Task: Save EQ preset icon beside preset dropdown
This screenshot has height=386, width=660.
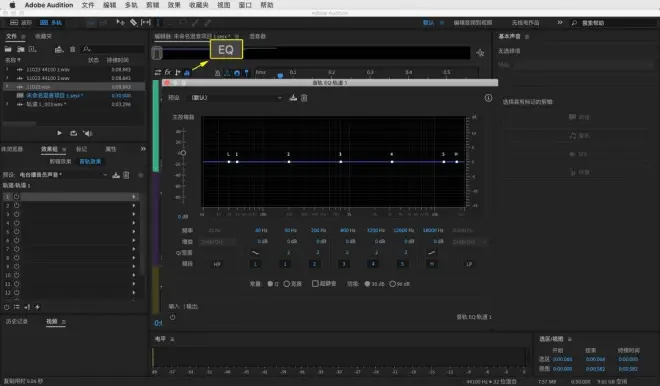Action: tap(293, 98)
